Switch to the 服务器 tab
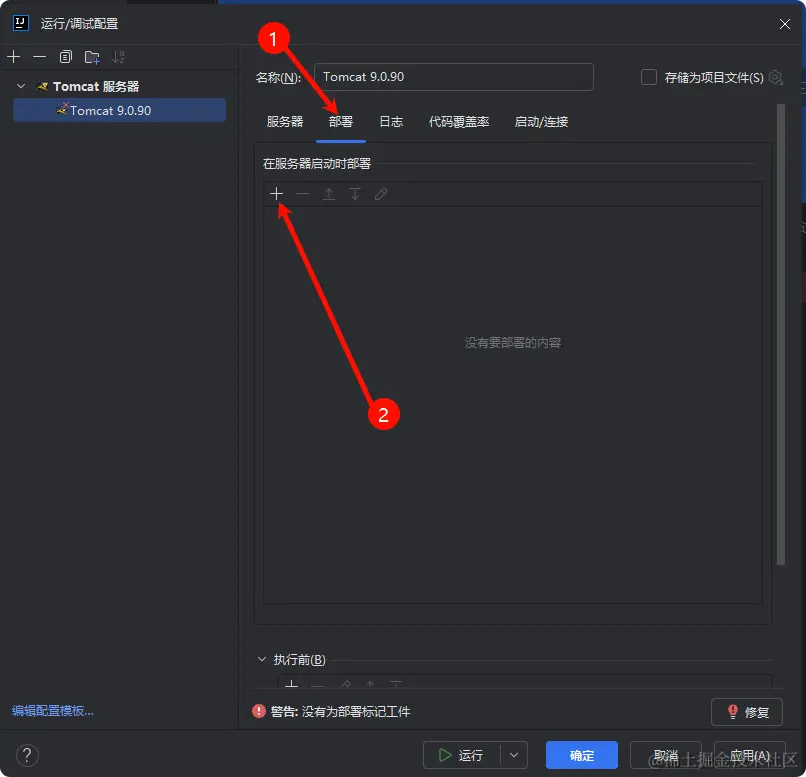This screenshot has width=806, height=777. [x=285, y=122]
